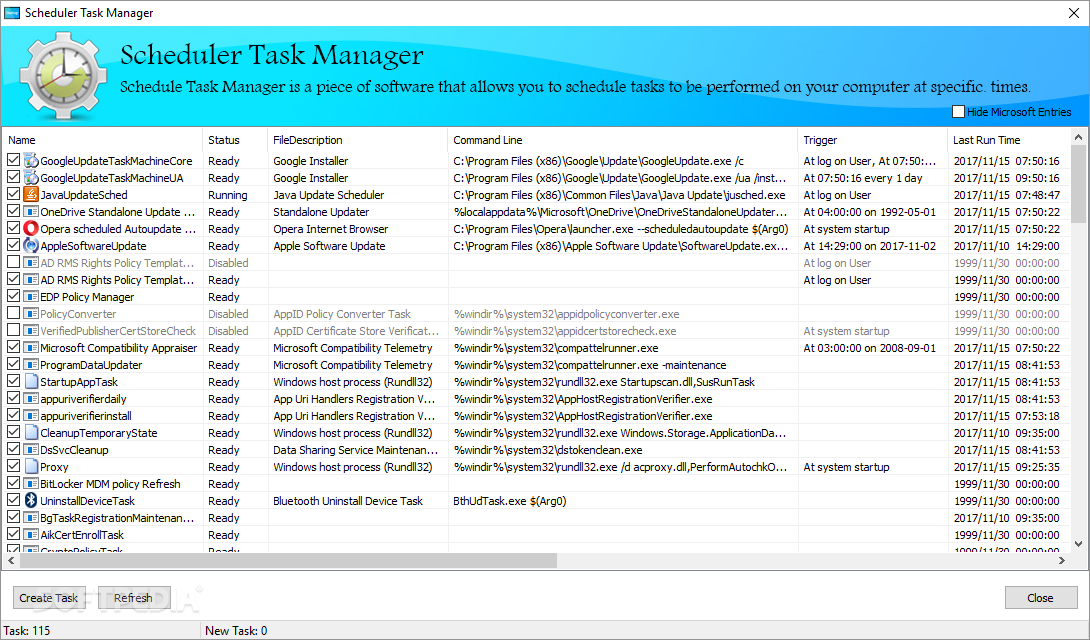1090x640 pixels.
Task: Click the title bar application icon
Action: (x=12, y=13)
